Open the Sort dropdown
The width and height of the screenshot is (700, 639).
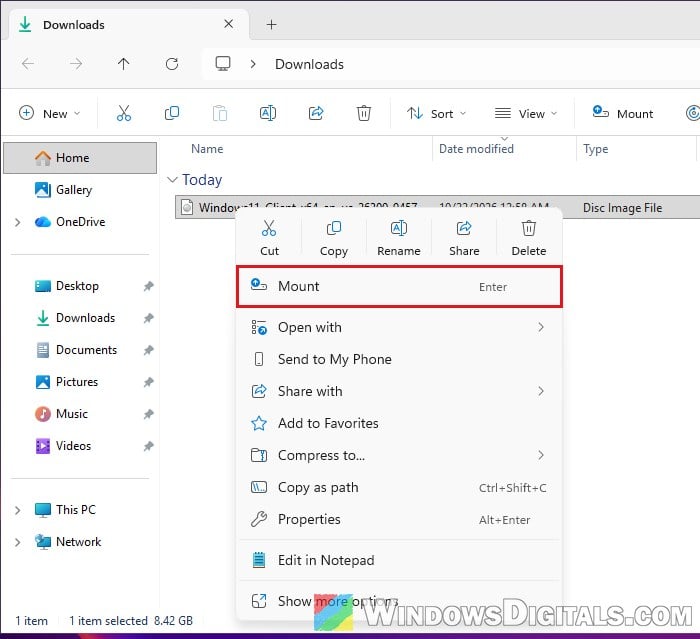pyautogui.click(x=437, y=113)
